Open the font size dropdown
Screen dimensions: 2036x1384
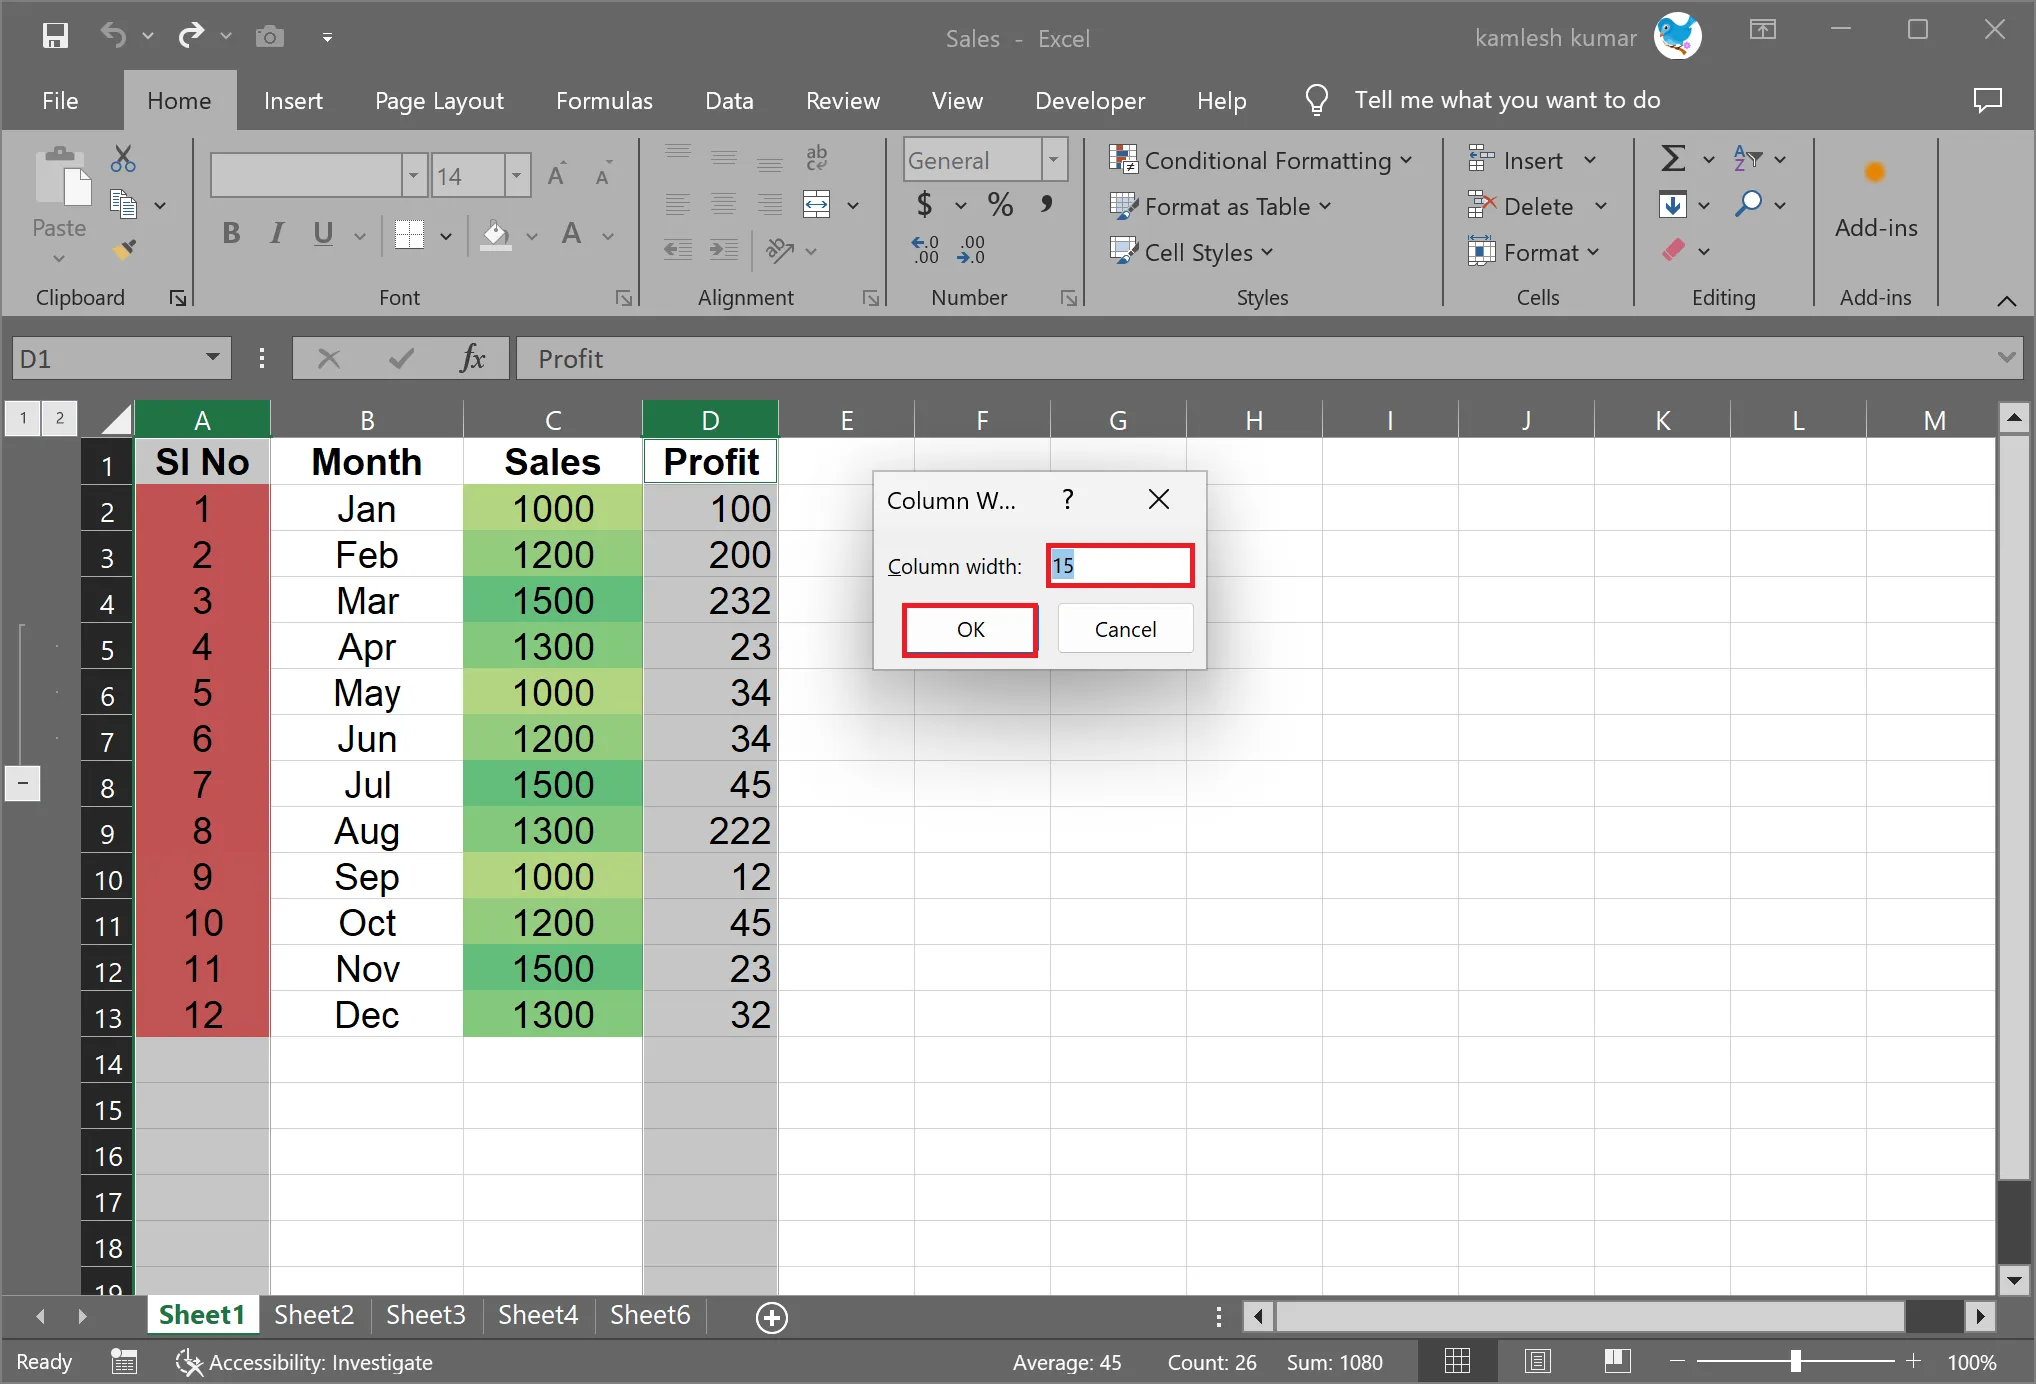pyautogui.click(x=516, y=174)
